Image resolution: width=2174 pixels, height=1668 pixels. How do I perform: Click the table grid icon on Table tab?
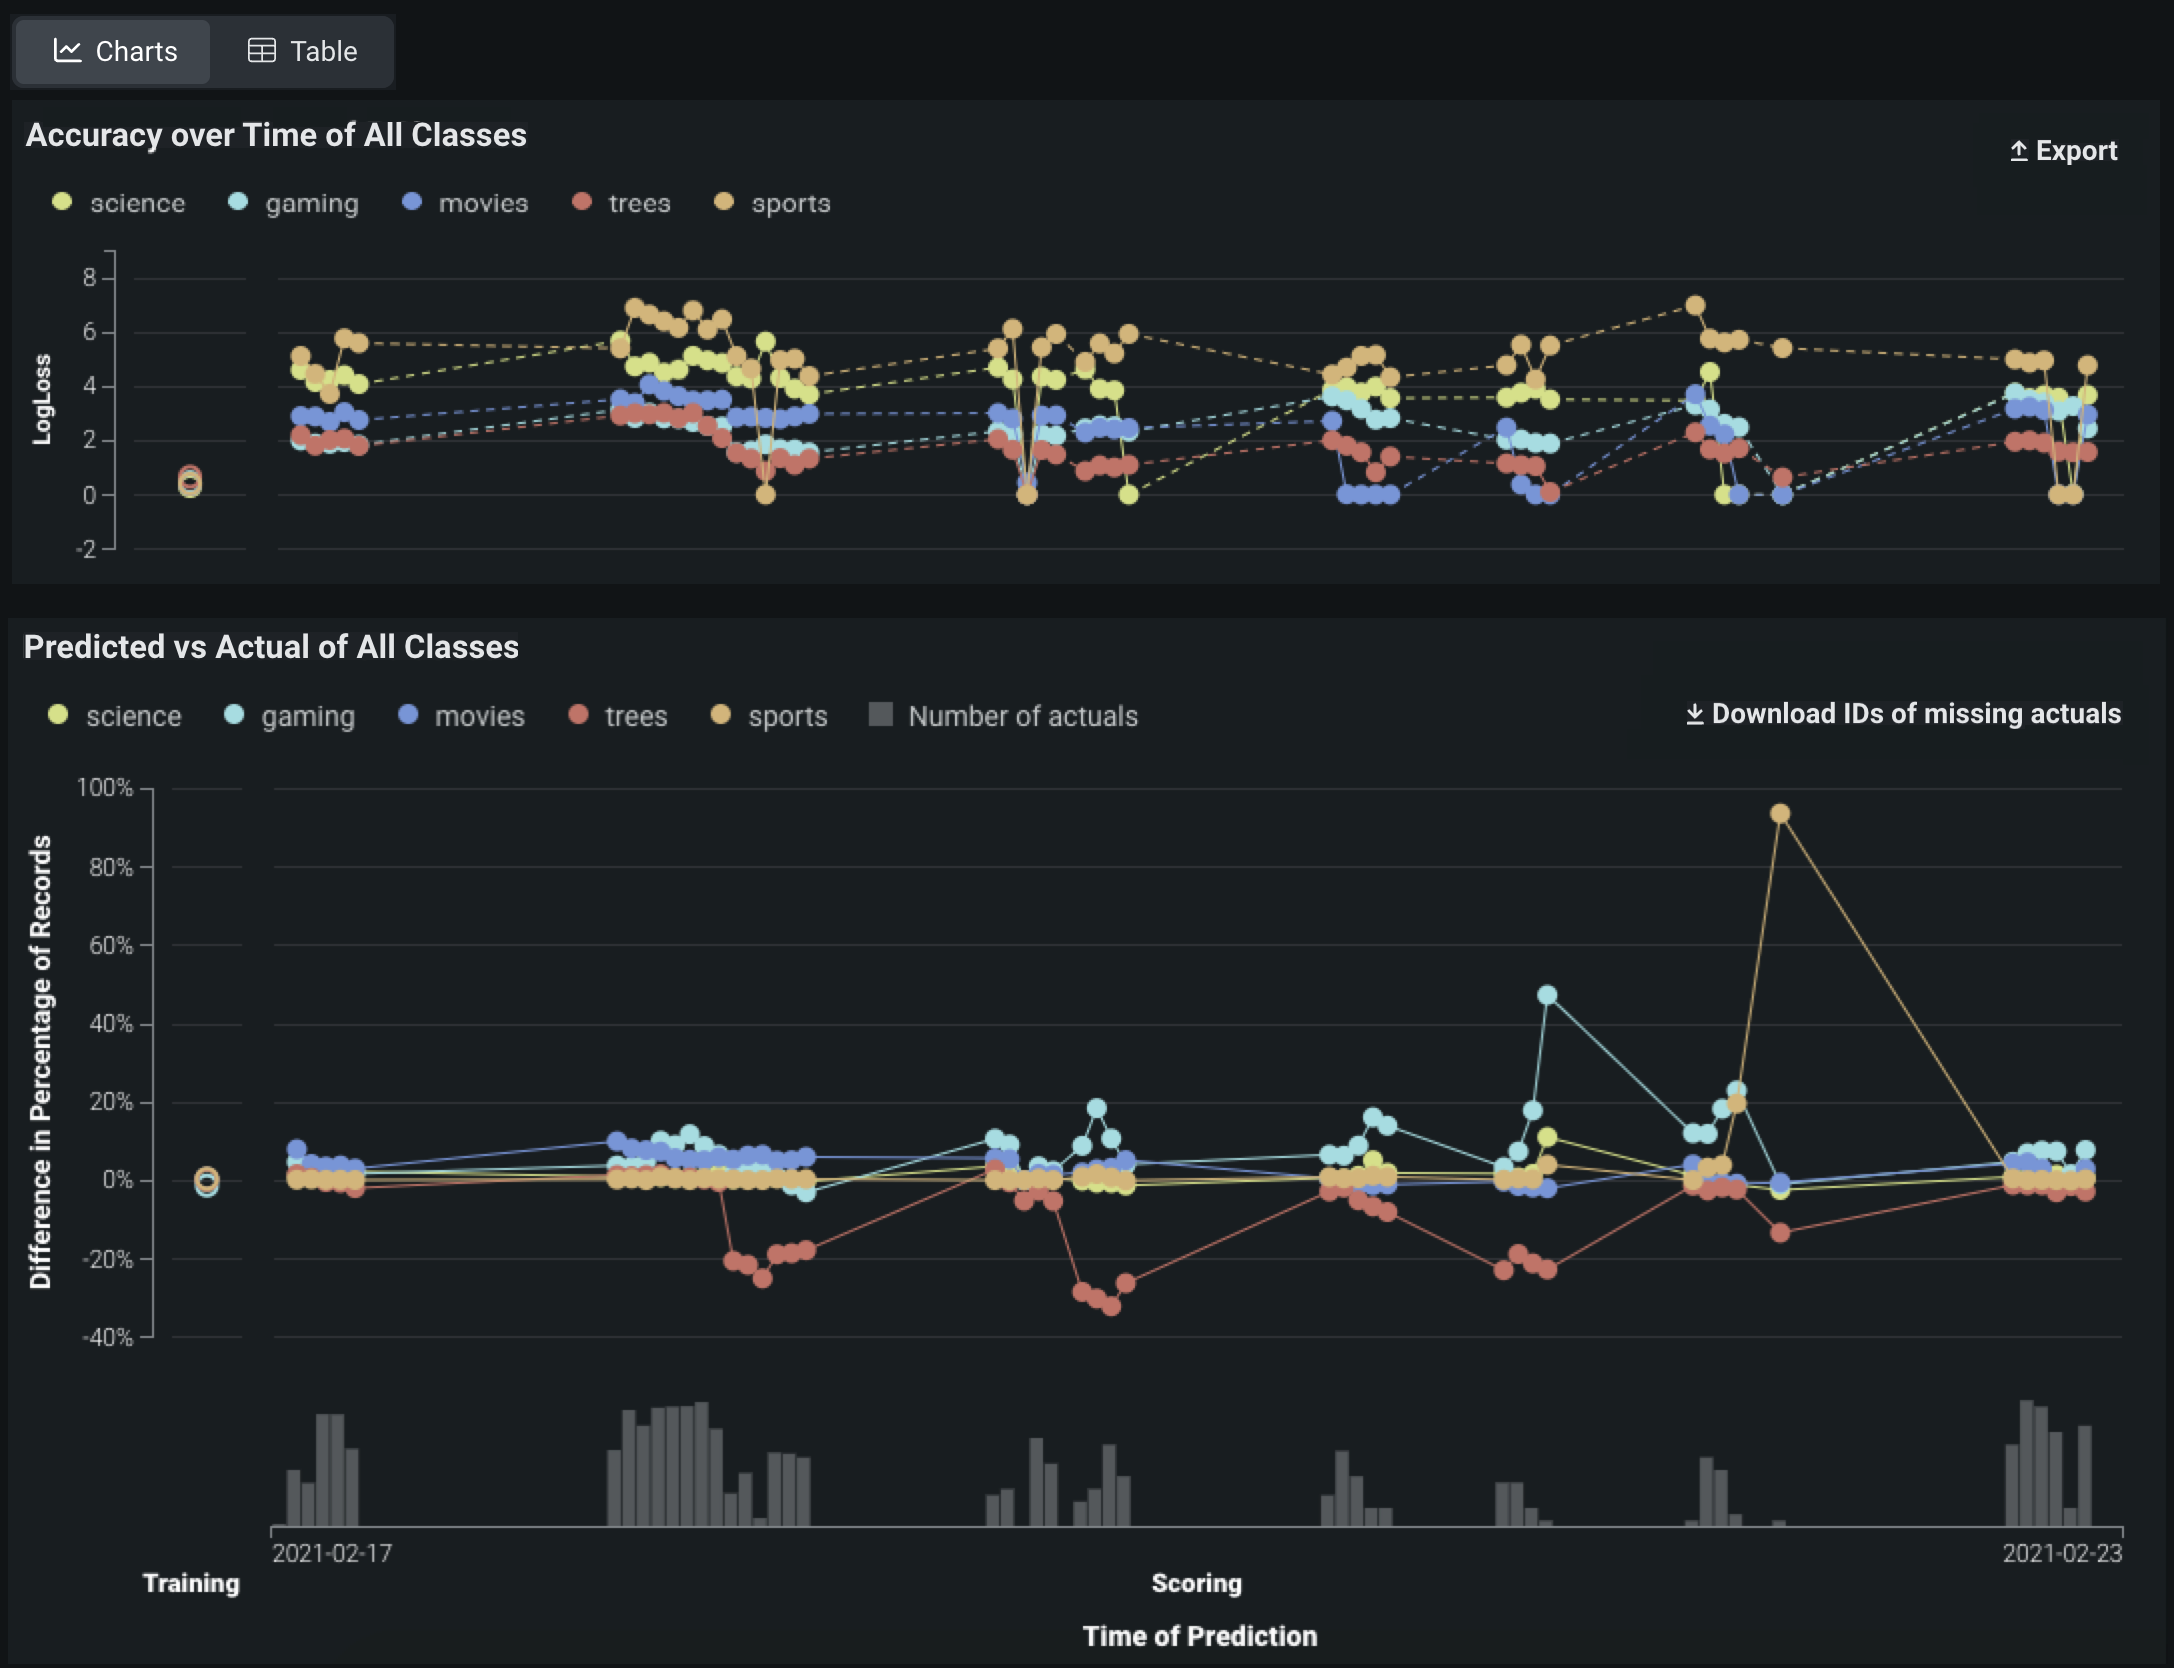click(x=261, y=51)
